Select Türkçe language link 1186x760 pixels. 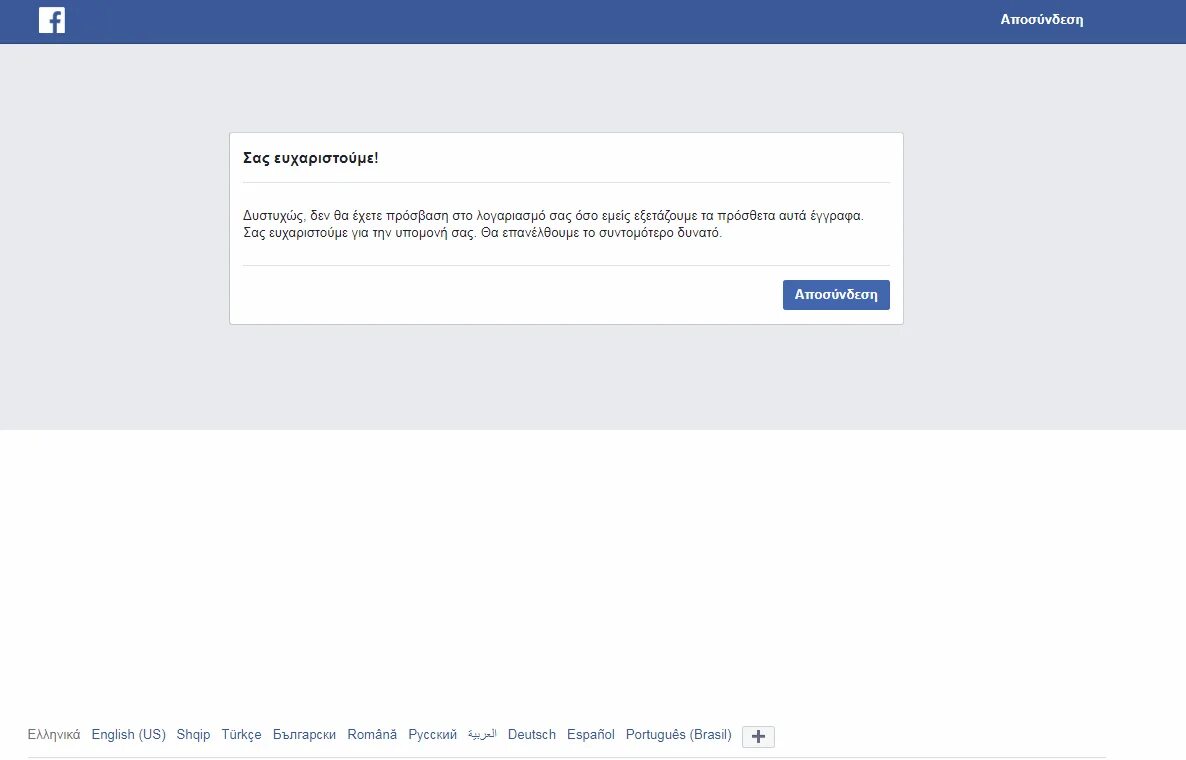(x=241, y=734)
